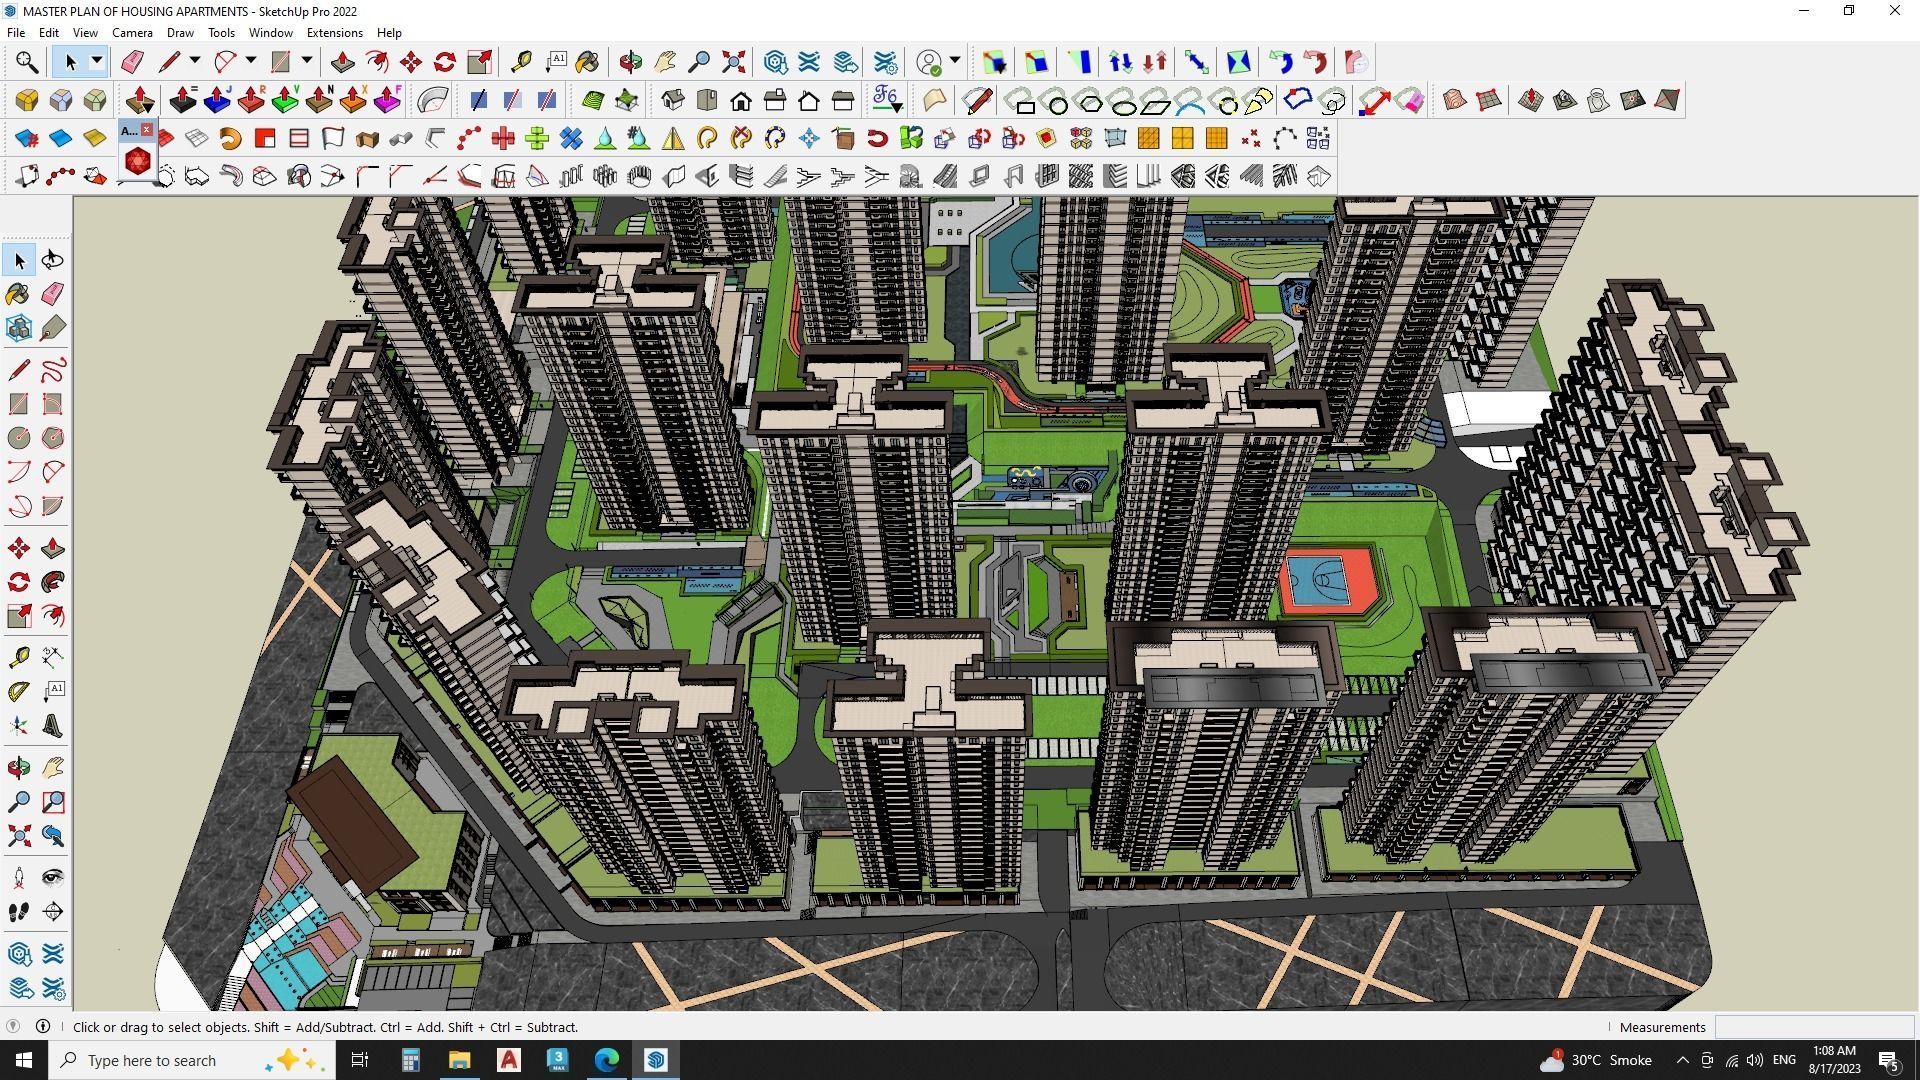This screenshot has width=1920, height=1080.
Task: Choose the 3D Text tool
Action: click(x=53, y=726)
